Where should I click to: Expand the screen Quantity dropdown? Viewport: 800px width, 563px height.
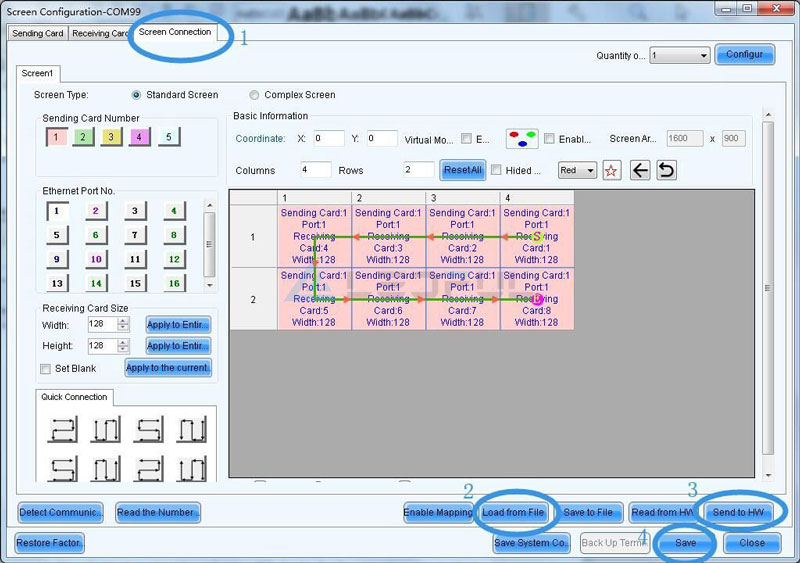coord(679,56)
